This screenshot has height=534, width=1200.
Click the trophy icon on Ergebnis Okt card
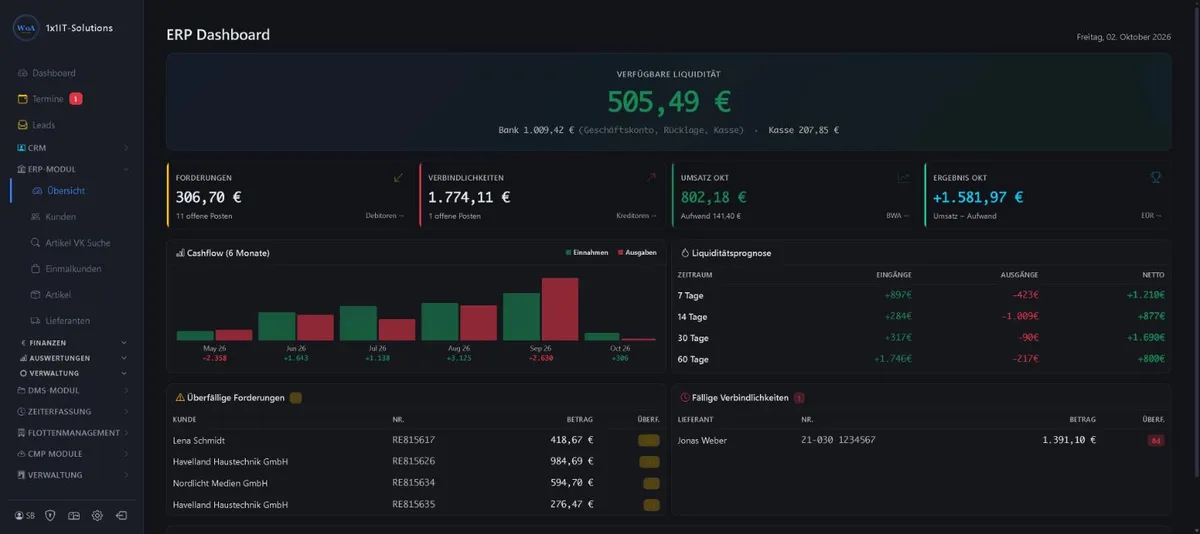[1156, 178]
